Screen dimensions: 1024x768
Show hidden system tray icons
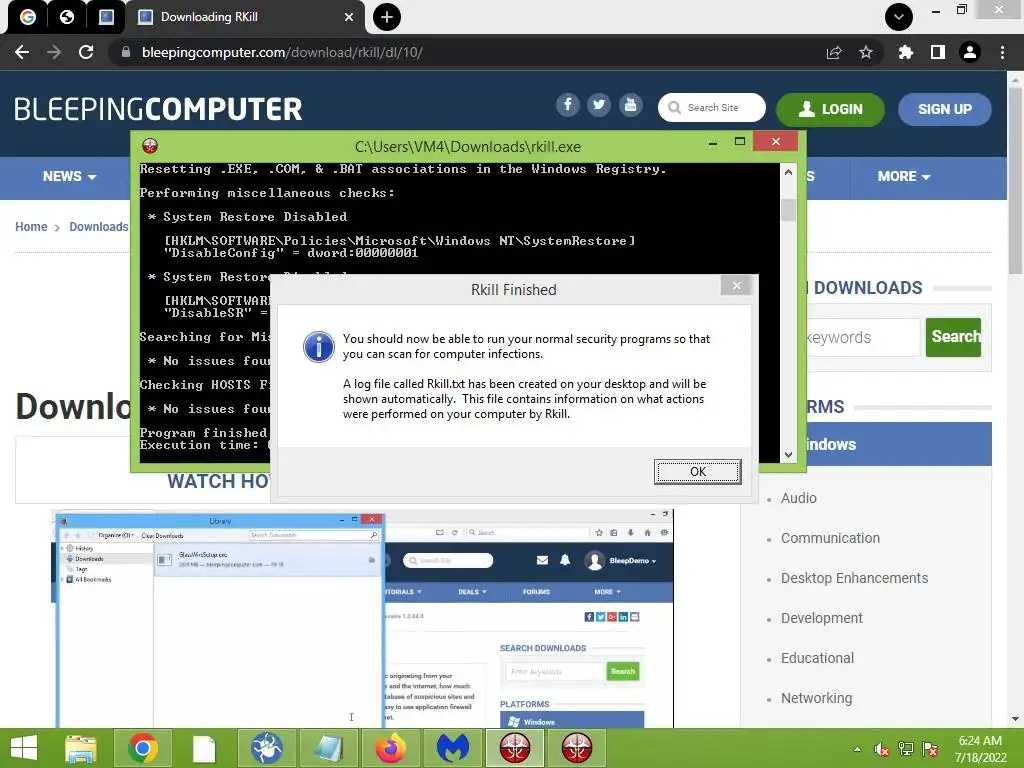tap(857, 749)
